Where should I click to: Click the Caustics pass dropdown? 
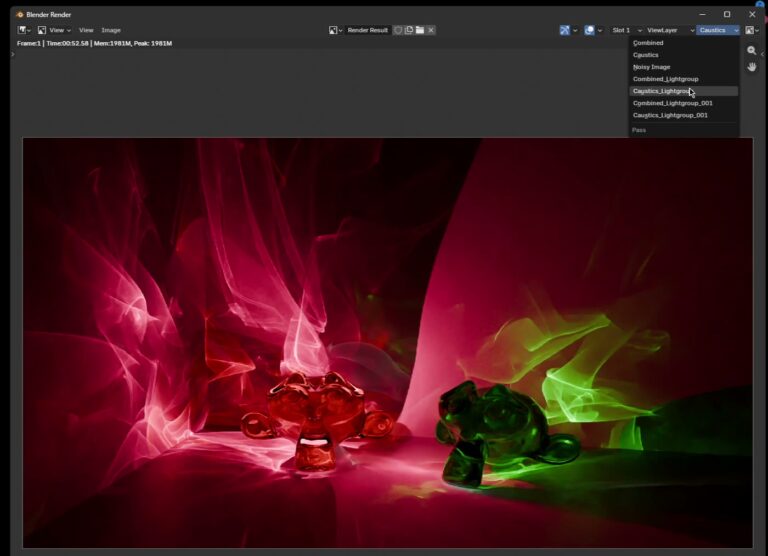[718, 30]
